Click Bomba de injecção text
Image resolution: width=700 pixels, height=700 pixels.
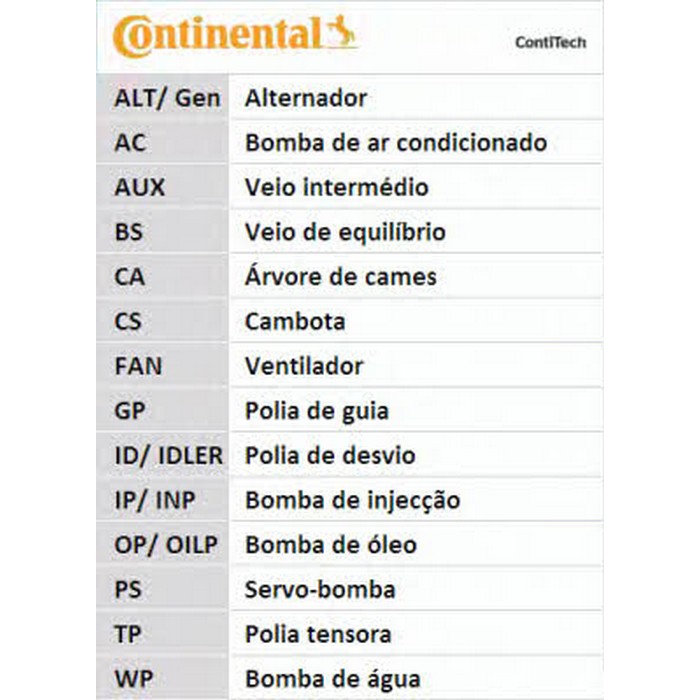coord(352,500)
